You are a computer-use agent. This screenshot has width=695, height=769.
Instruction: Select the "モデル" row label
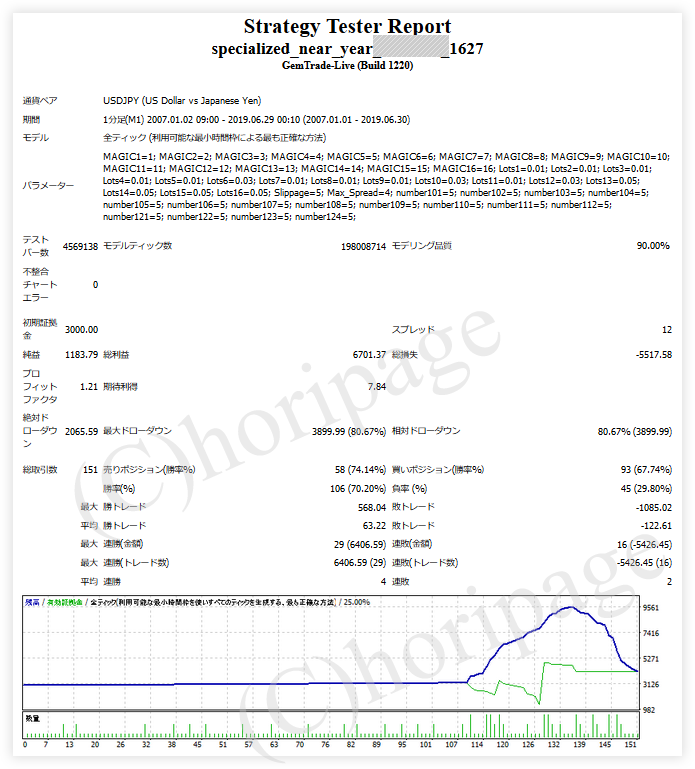(x=35, y=138)
